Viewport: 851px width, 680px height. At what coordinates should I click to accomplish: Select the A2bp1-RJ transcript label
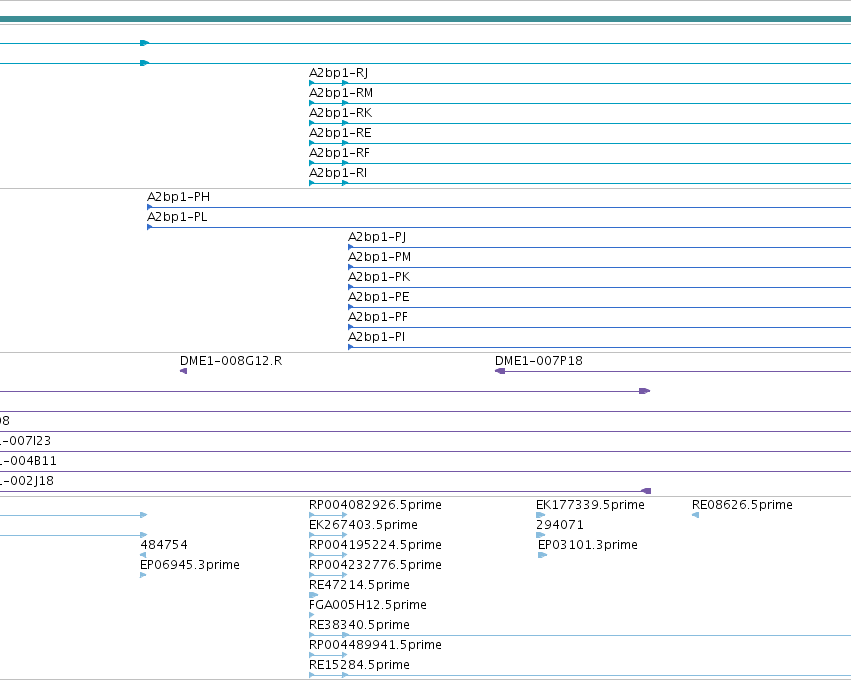(x=339, y=73)
